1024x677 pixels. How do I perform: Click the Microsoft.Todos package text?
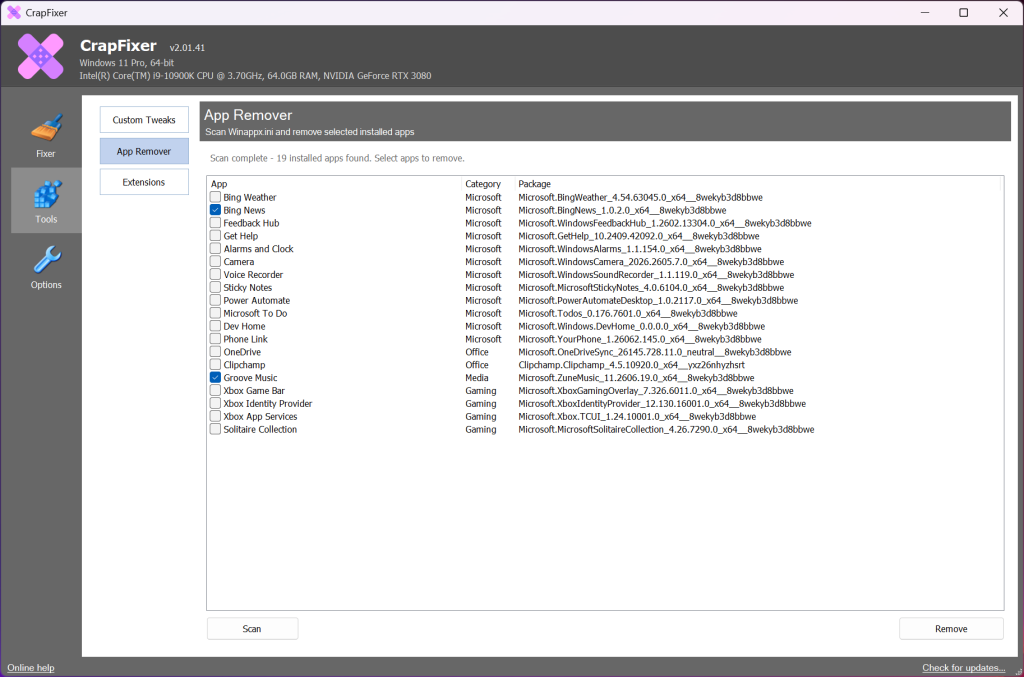coord(628,313)
